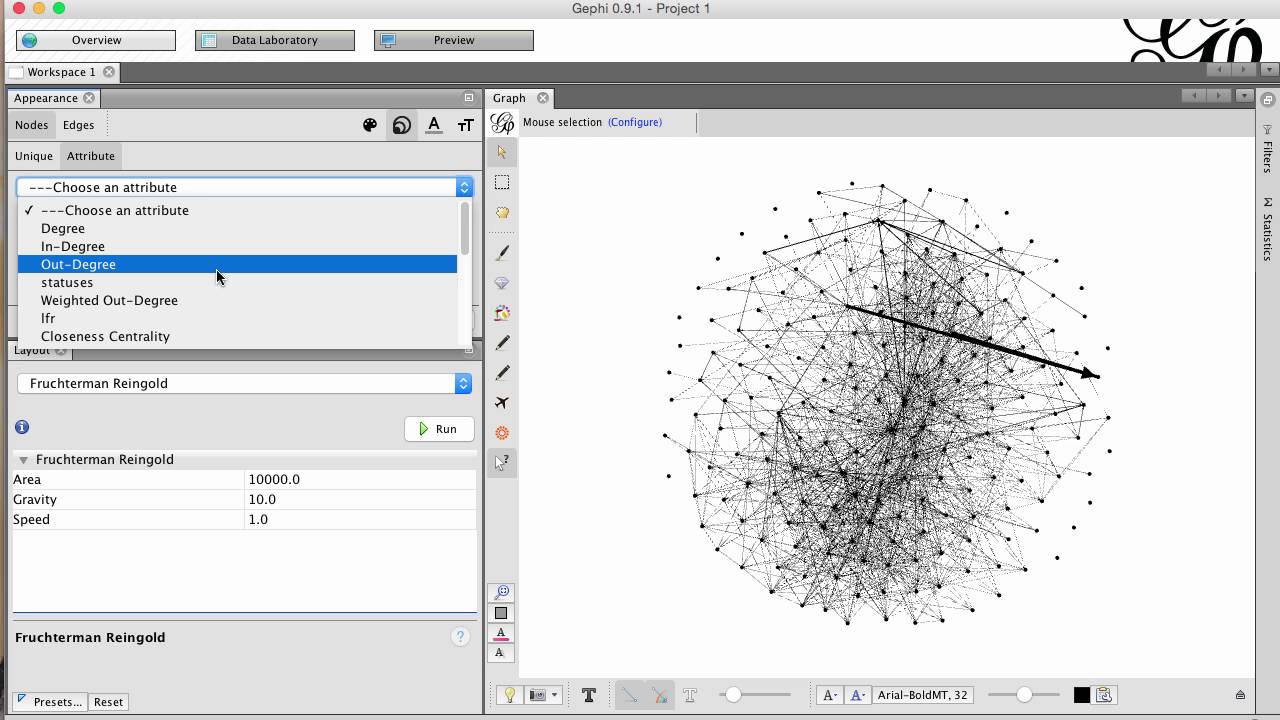Select Out-Degree in the attribute list

(237, 264)
